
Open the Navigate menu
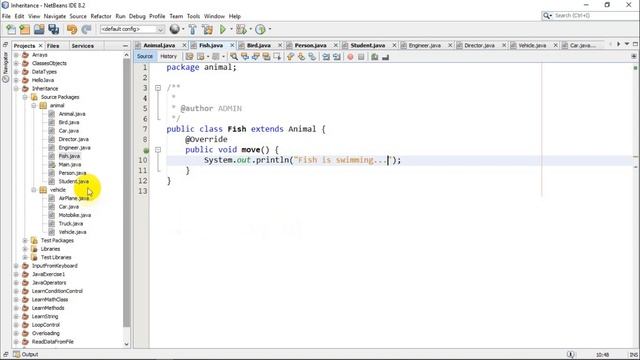click(55, 16)
